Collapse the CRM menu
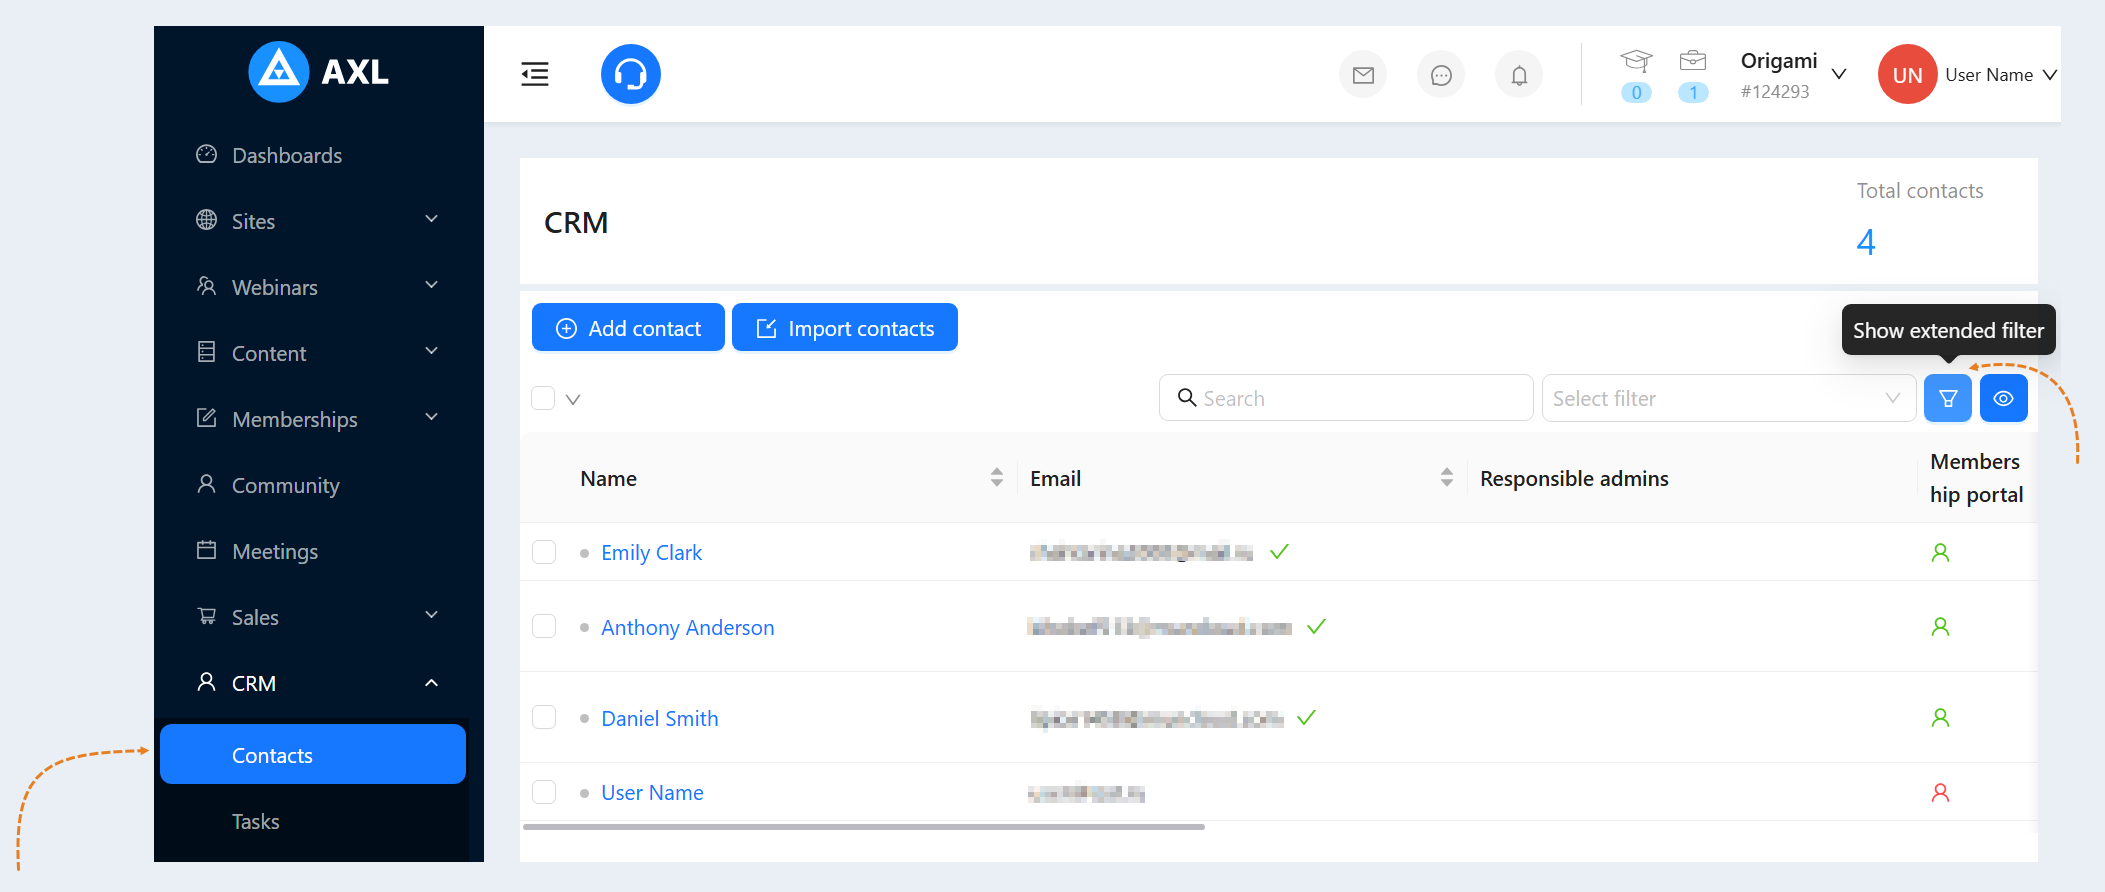Image resolution: width=2105 pixels, height=892 pixels. [318, 683]
